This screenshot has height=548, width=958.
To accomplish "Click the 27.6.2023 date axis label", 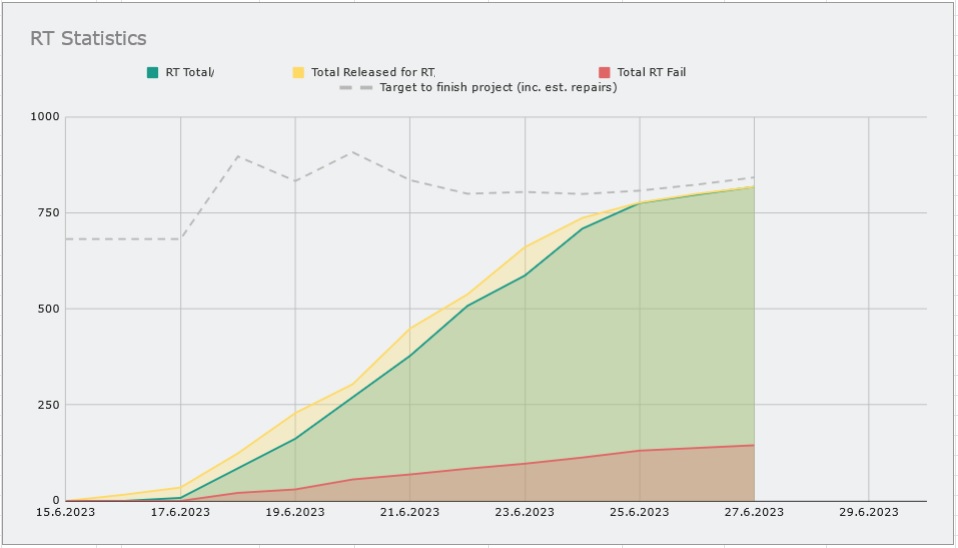I will tap(753, 512).
